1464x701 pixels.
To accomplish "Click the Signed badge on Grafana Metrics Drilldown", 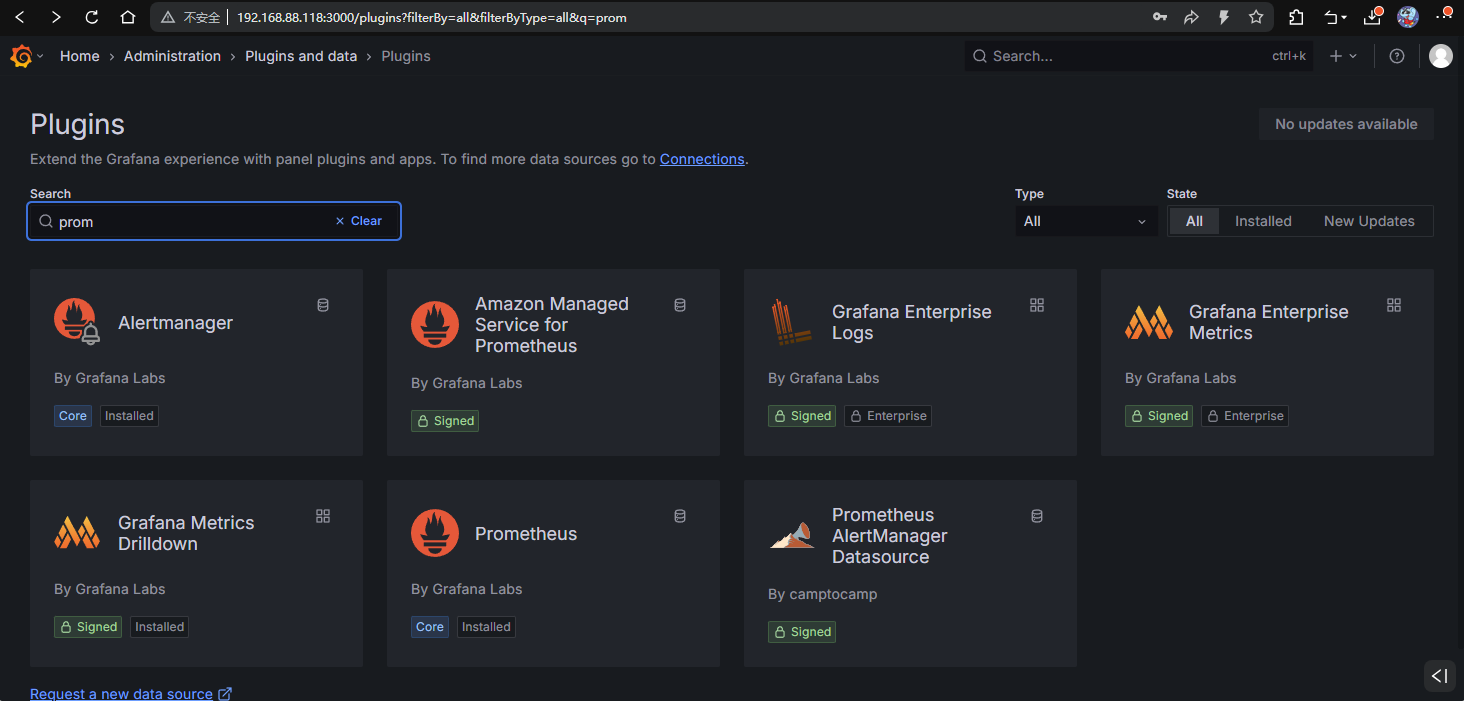I will click(x=88, y=627).
